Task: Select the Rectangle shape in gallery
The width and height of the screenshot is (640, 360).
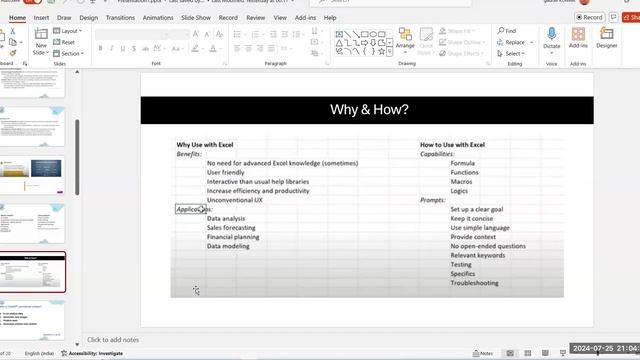Action: (364, 34)
